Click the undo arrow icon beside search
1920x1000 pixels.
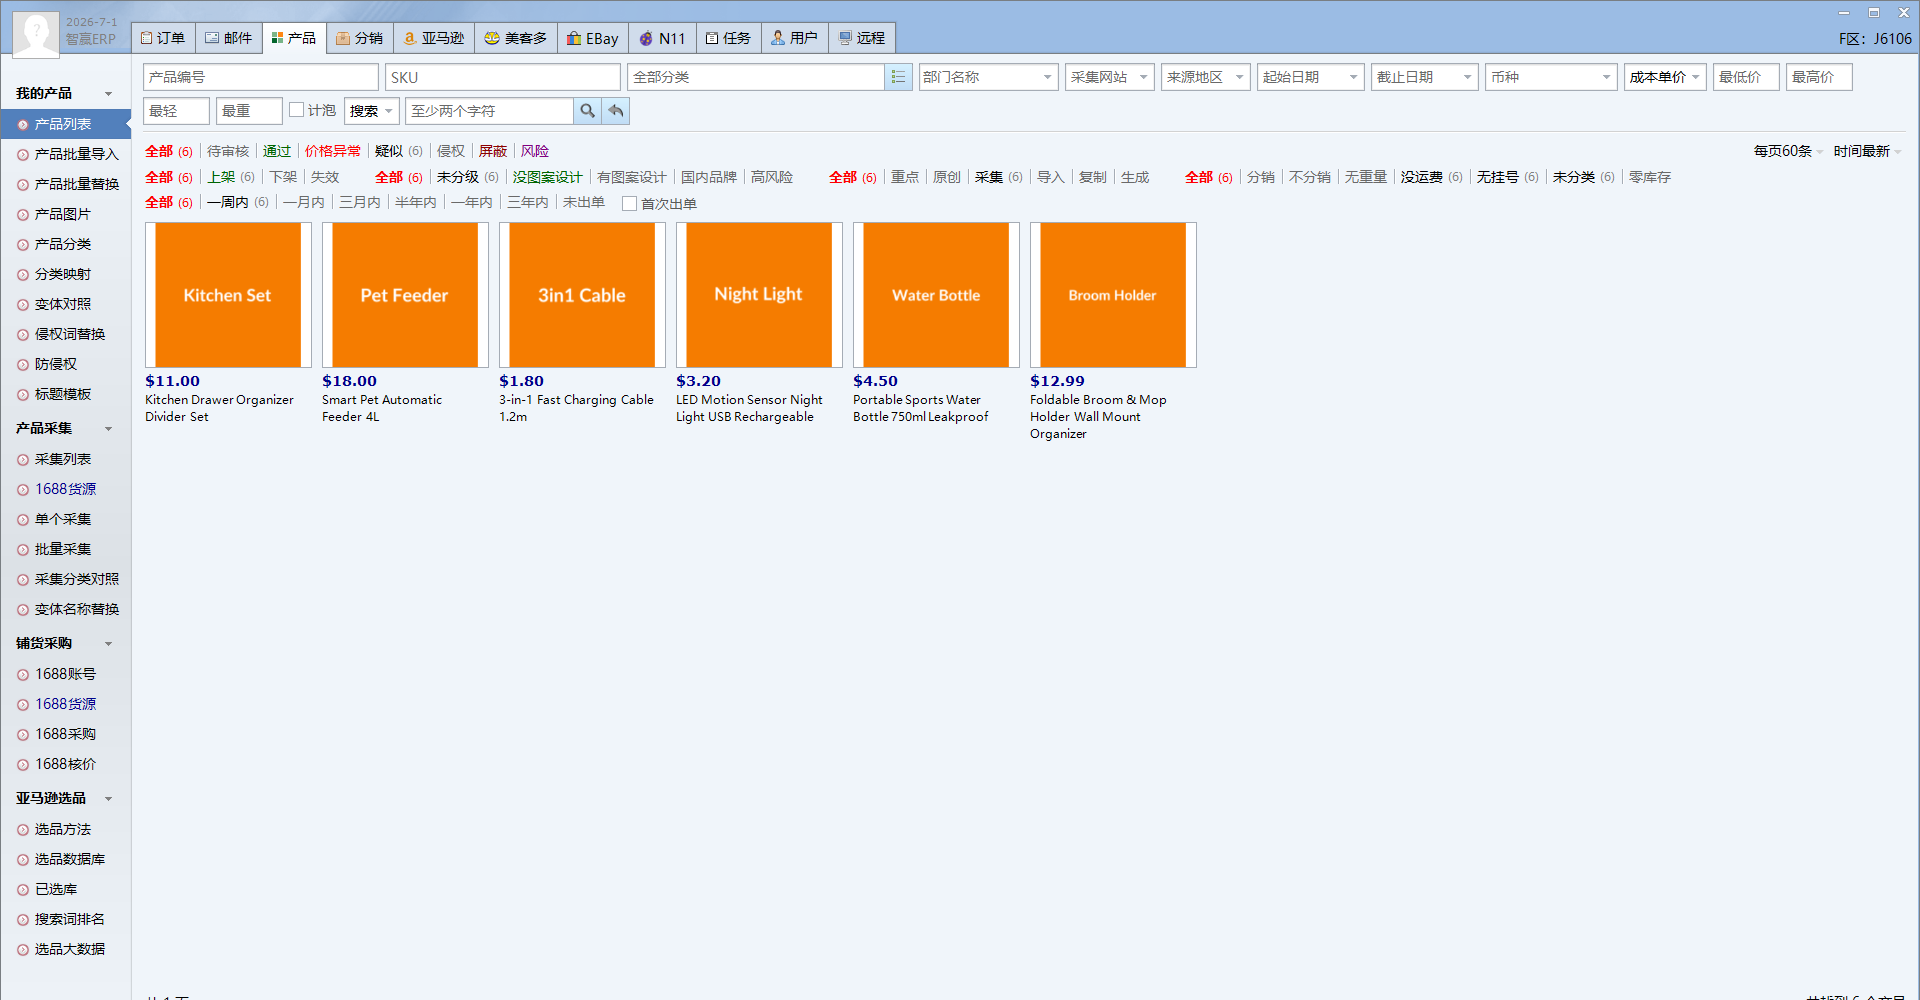[616, 111]
